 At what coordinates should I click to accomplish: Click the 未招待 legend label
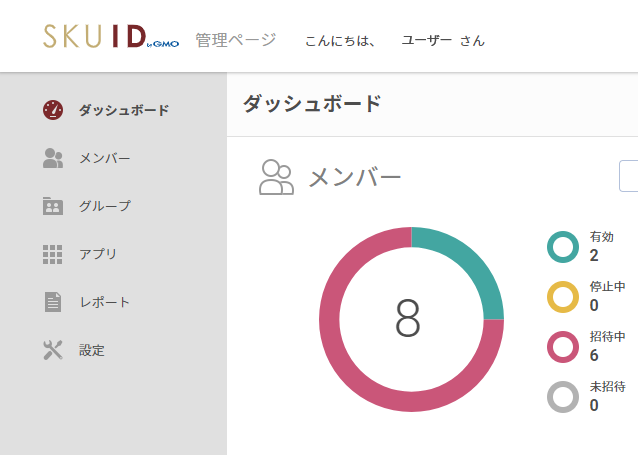(x=607, y=387)
